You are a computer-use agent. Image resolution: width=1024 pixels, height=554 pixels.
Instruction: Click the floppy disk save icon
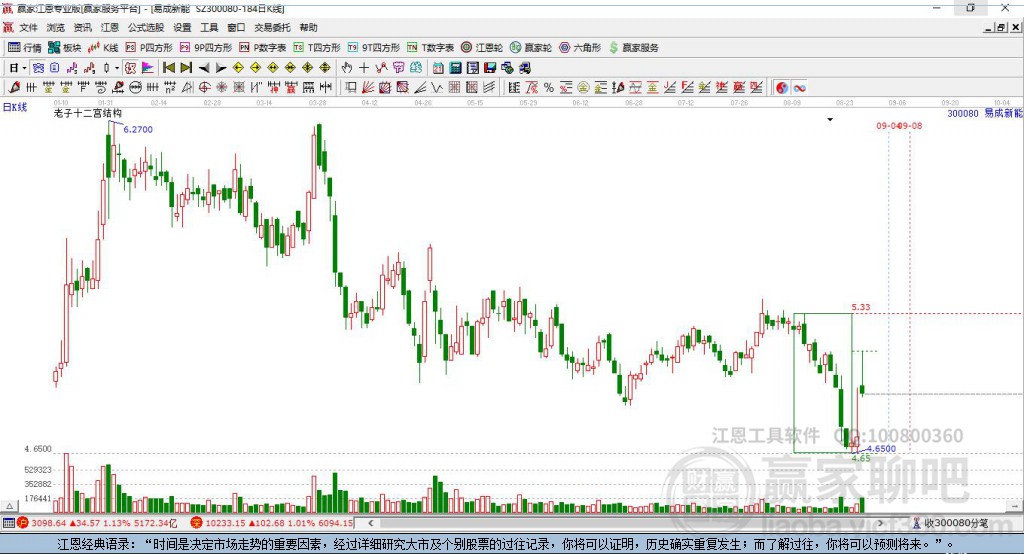coord(490,68)
